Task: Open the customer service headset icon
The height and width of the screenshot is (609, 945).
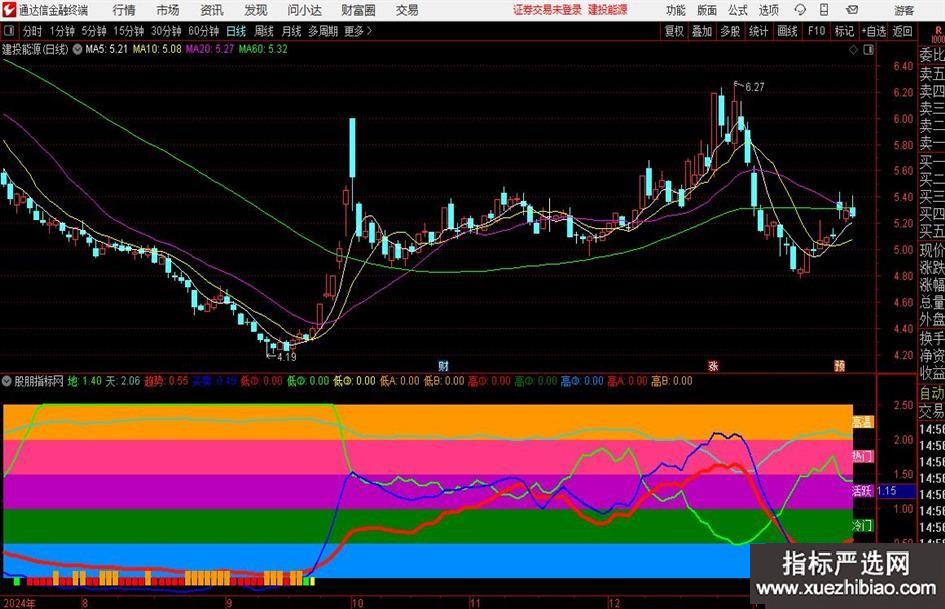Action: coord(800,10)
